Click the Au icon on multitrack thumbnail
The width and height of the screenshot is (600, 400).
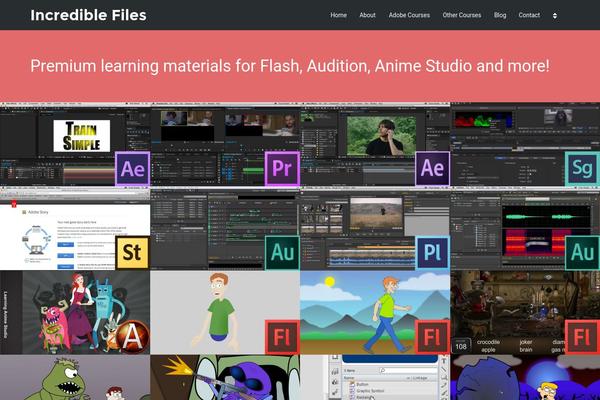pyautogui.click(x=282, y=253)
